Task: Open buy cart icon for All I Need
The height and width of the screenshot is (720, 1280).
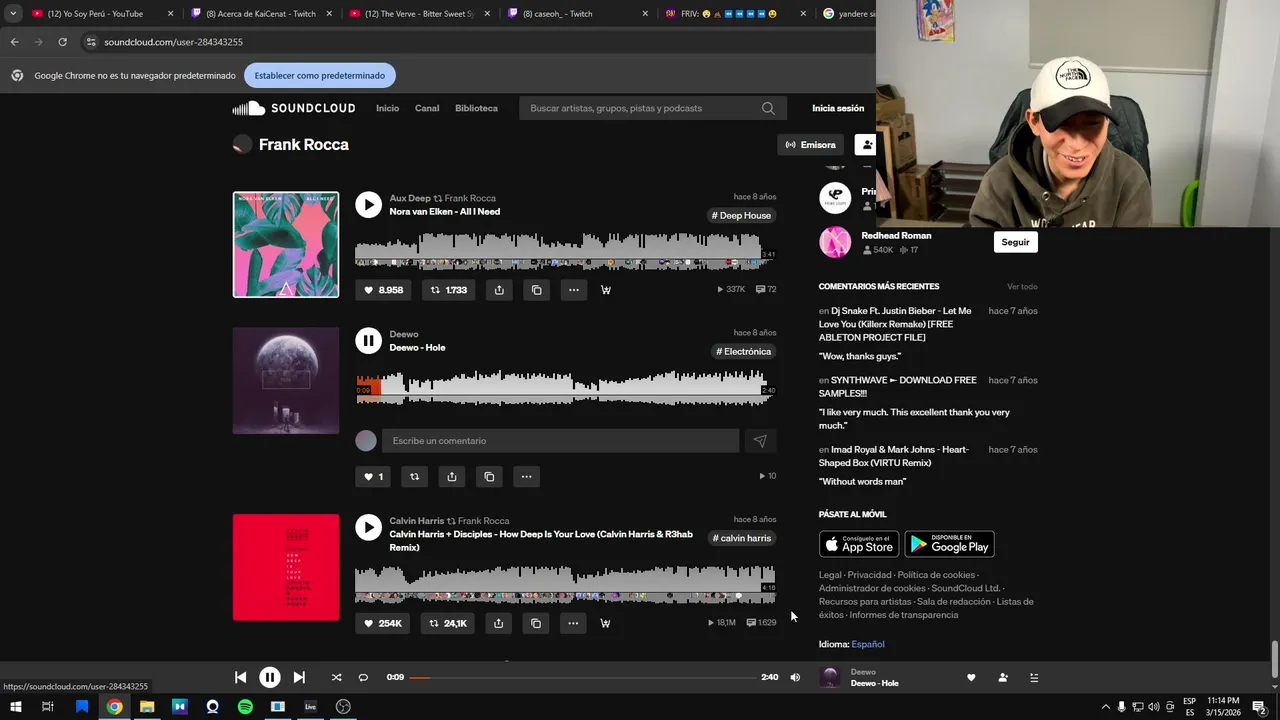Action: pyautogui.click(x=605, y=290)
